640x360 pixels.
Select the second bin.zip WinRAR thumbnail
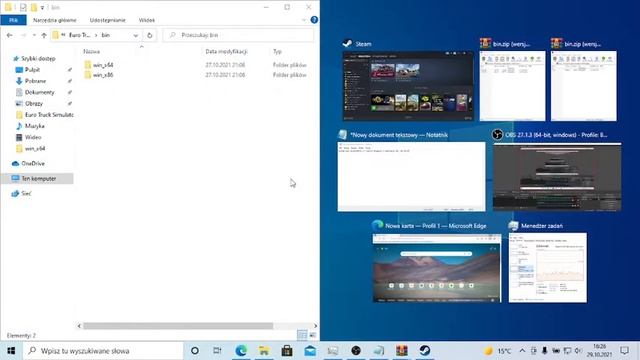[x=584, y=86]
